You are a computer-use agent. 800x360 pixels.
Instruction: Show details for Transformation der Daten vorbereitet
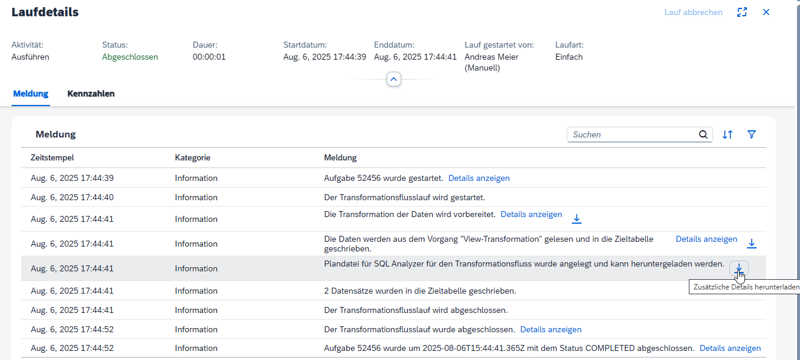(x=531, y=215)
